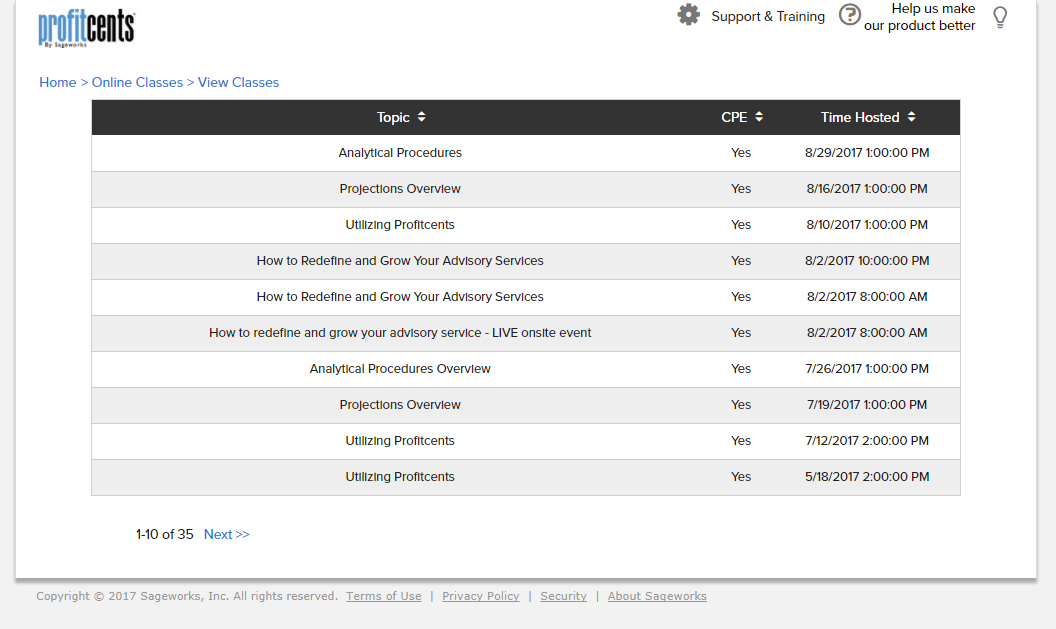Sort table by Time Hosted arrows icon
Image resolution: width=1056 pixels, height=629 pixels.
[x=911, y=117]
